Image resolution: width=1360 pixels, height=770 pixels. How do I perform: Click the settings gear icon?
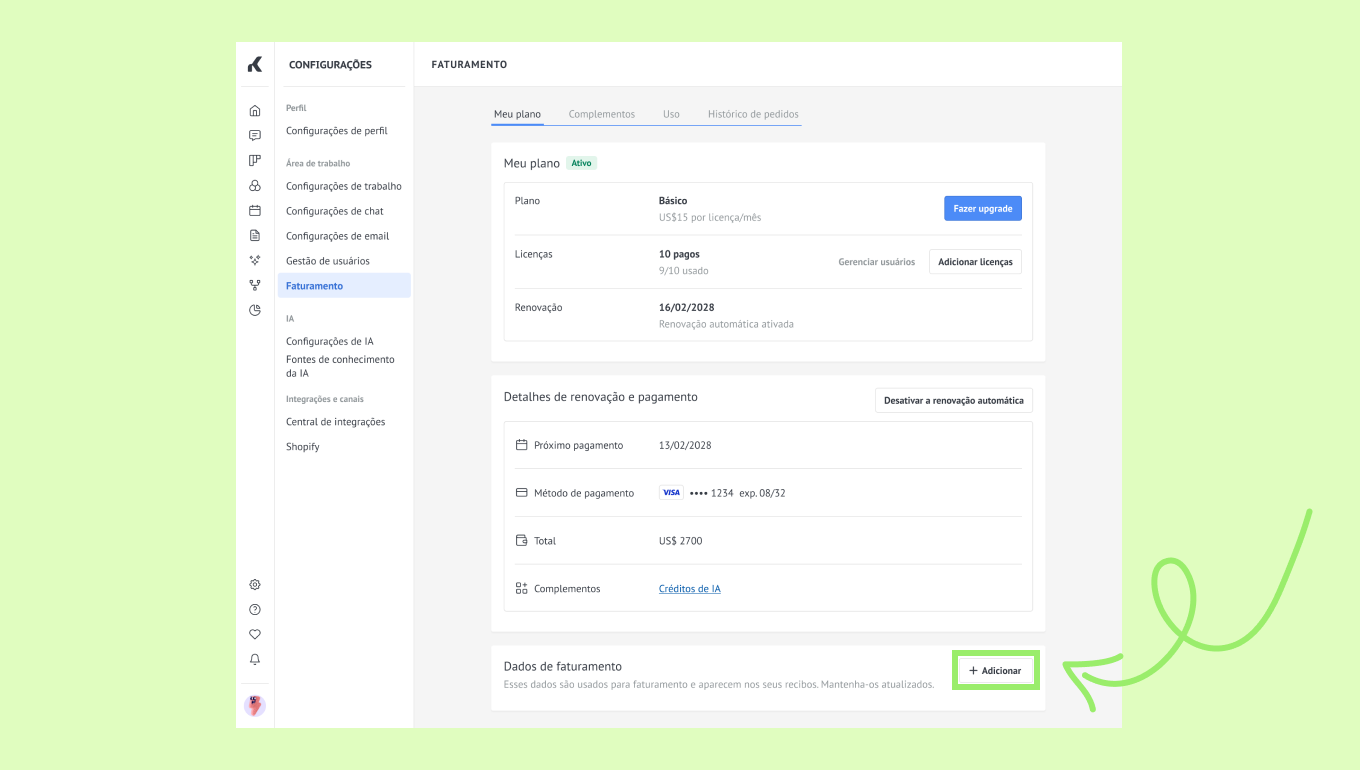255,584
